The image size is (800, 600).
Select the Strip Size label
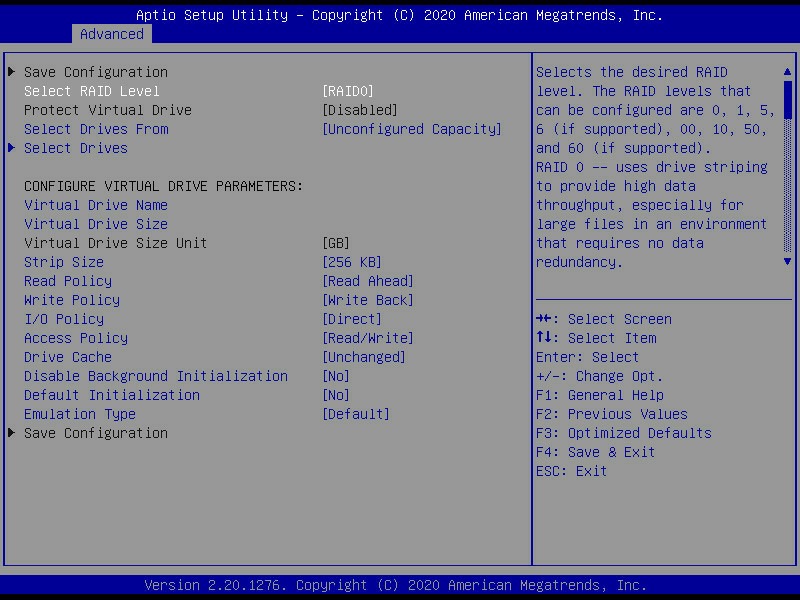click(x=64, y=262)
